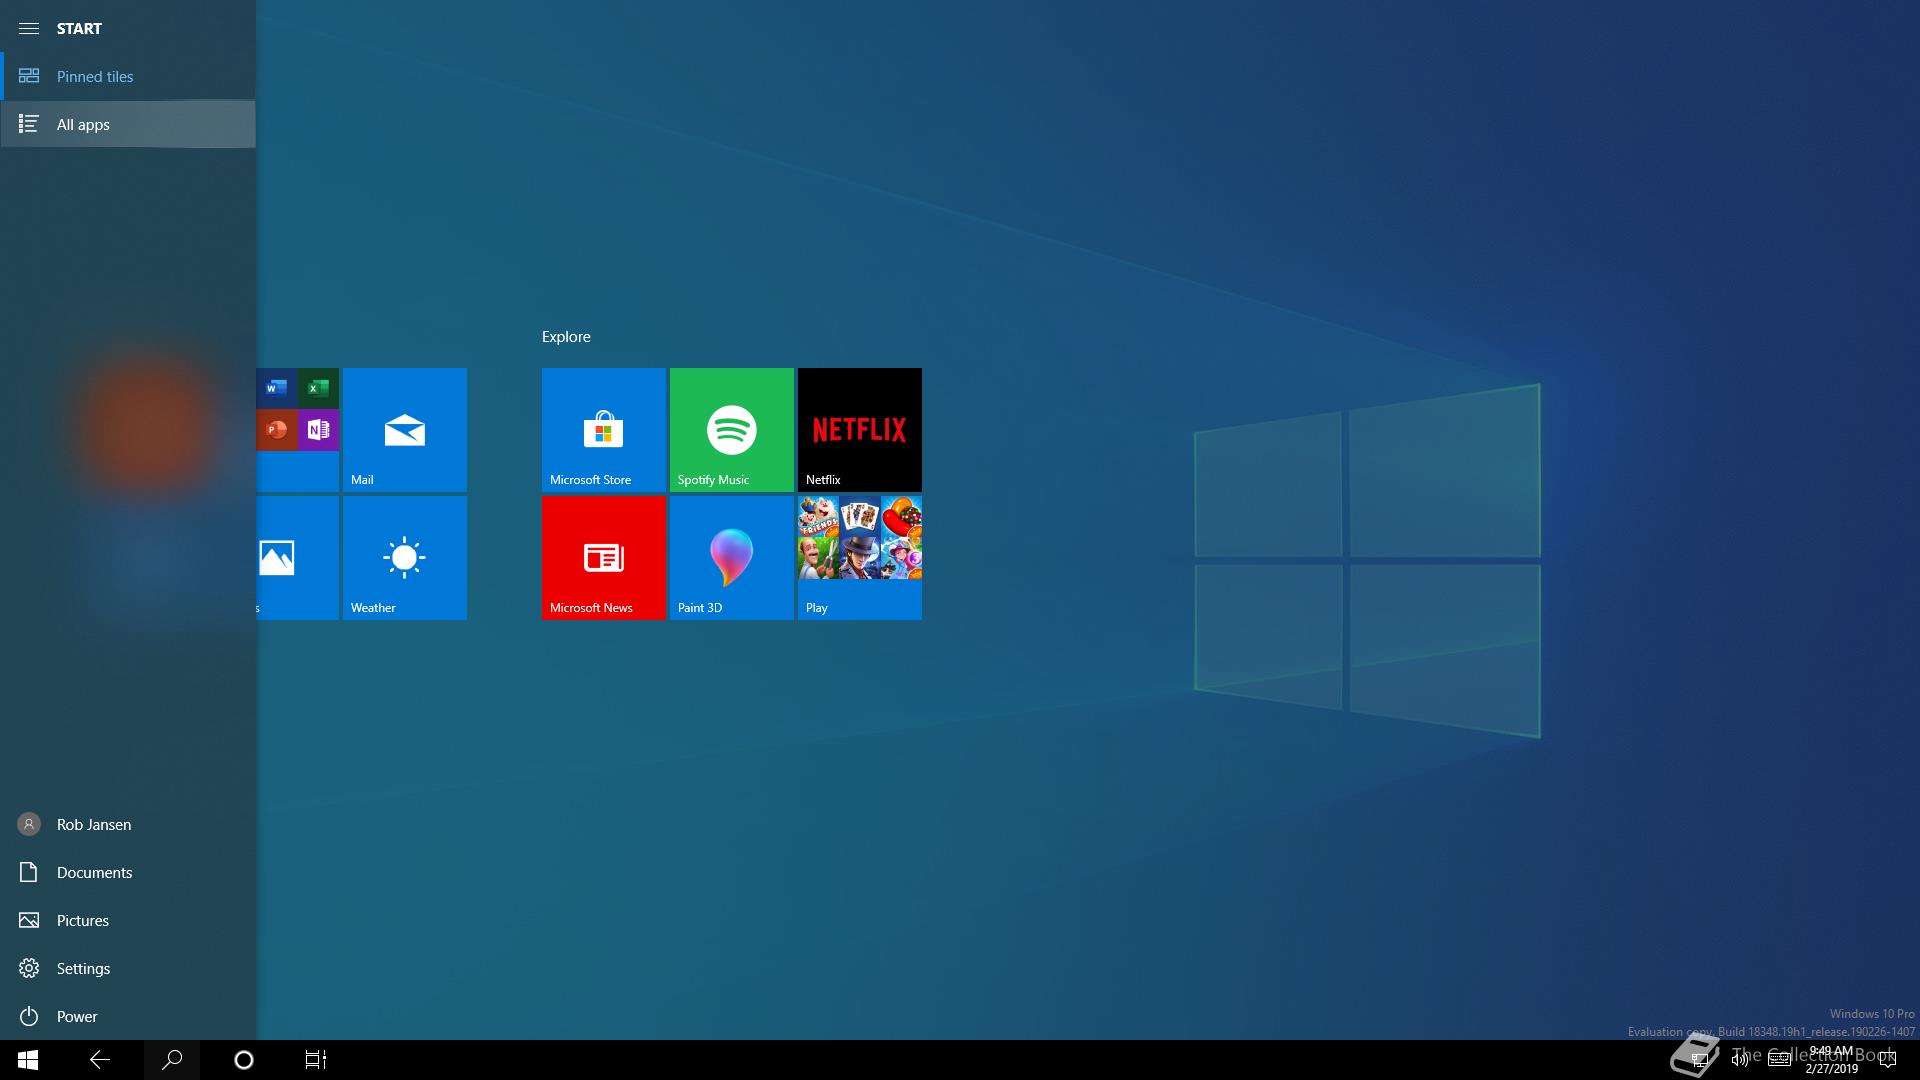Open the touch keyboard from the tray
This screenshot has height=1080, width=1920.
pyautogui.click(x=1779, y=1060)
